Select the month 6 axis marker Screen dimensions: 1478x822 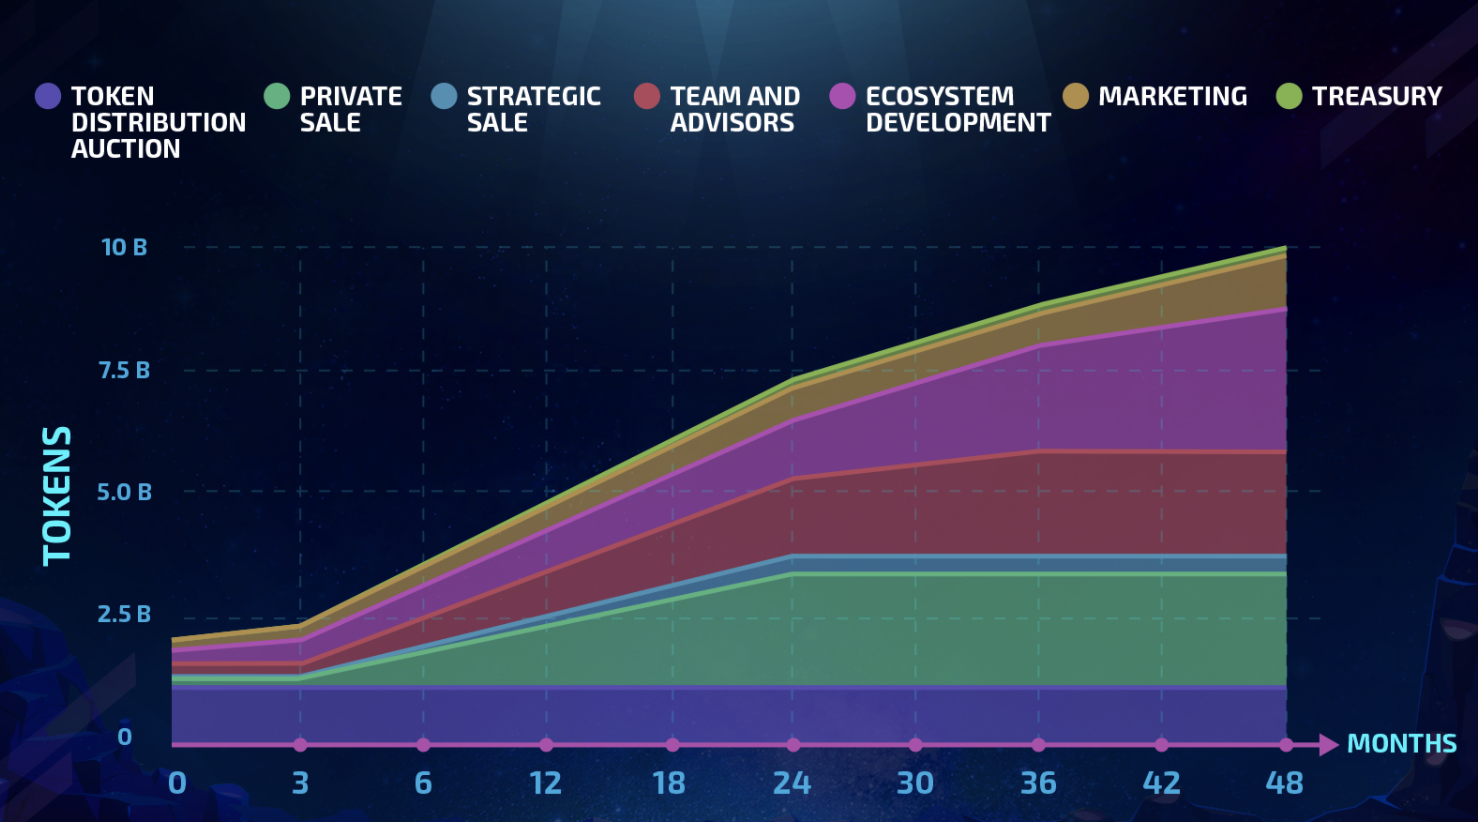tap(423, 745)
